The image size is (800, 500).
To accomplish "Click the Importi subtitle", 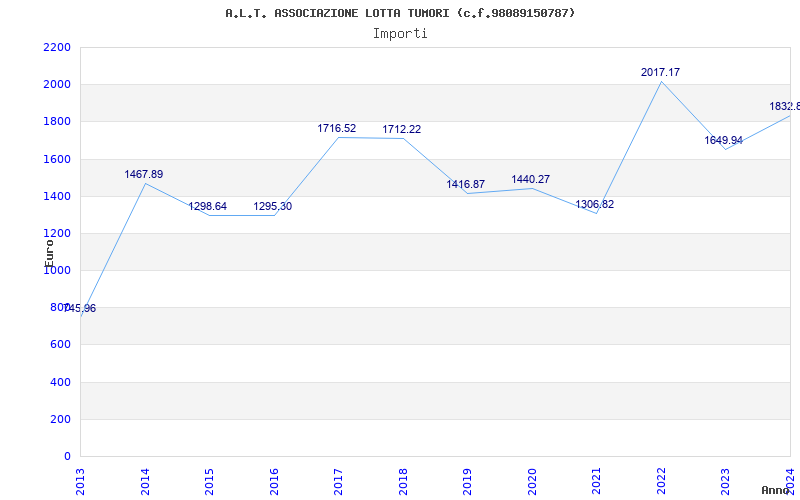I will (400, 34).
